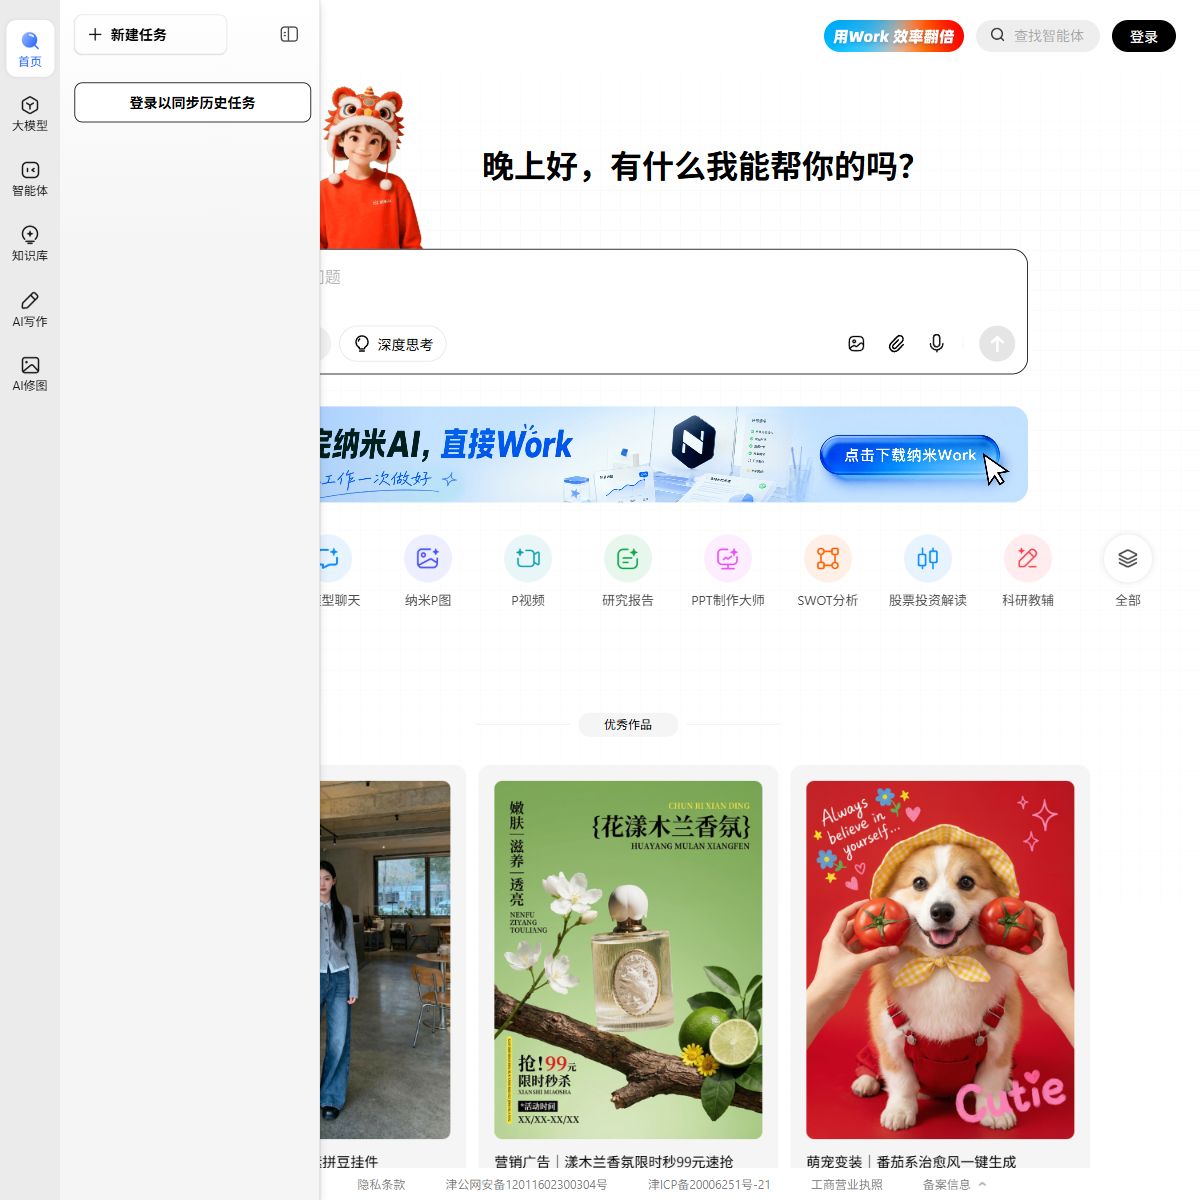
Task: Click 营销广告 花漾木兰香氛 caption text
Action: 614,1161
